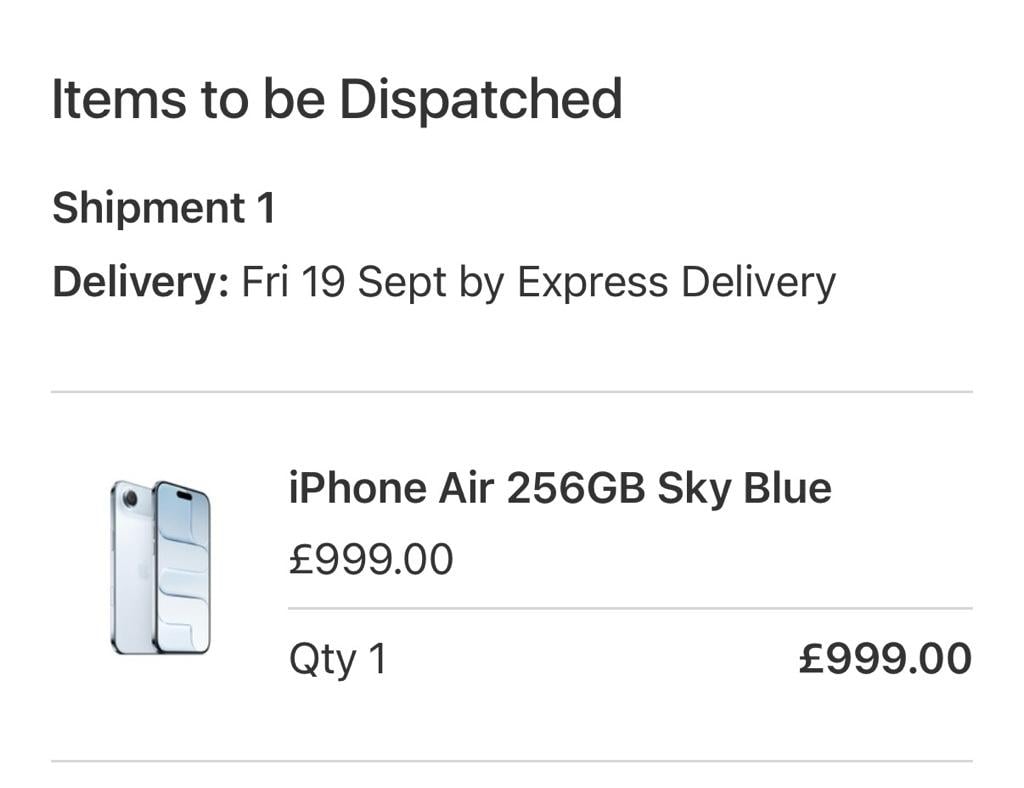Image resolution: width=1024 pixels, height=788 pixels.
Task: Click the "256GB" storage text in the title
Action: [577, 488]
